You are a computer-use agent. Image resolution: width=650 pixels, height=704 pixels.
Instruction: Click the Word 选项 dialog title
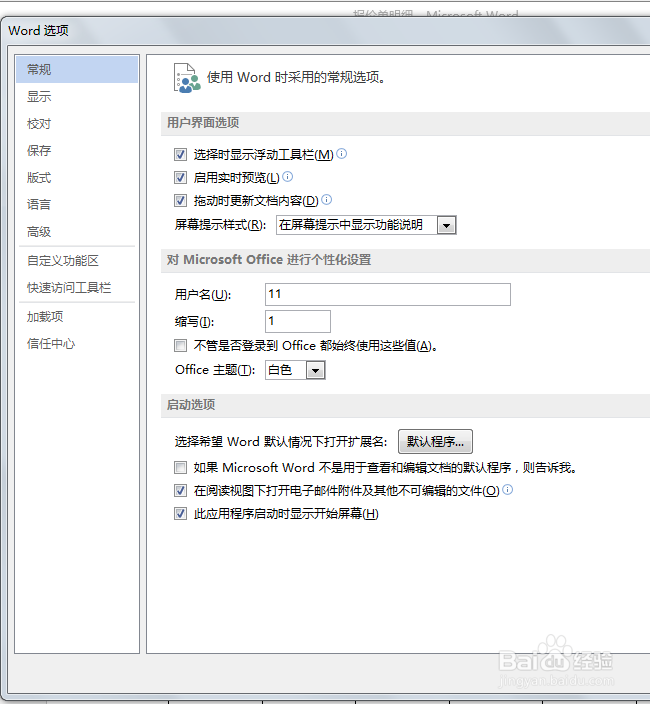point(39,31)
